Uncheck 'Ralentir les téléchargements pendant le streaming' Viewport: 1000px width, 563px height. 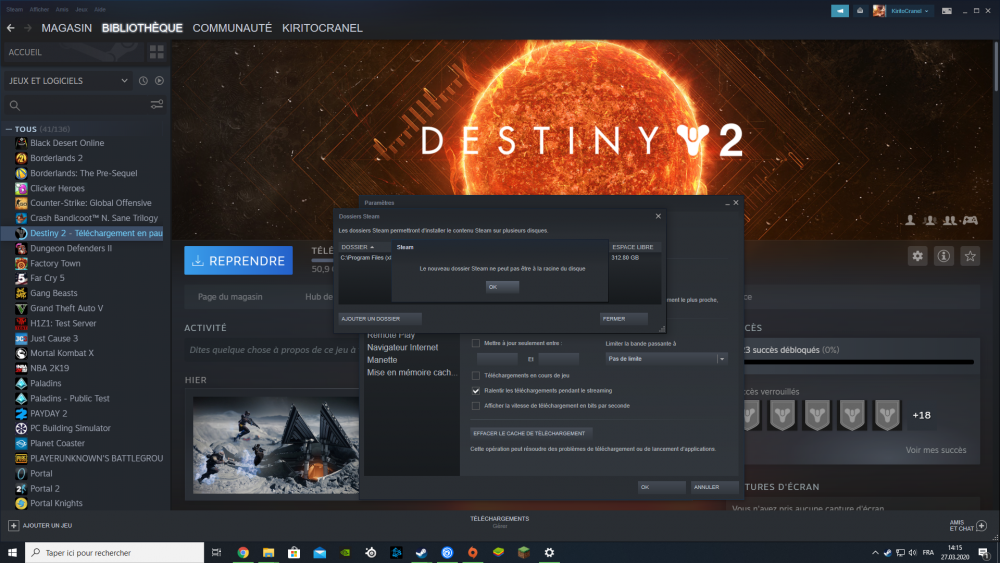pyautogui.click(x=476, y=390)
